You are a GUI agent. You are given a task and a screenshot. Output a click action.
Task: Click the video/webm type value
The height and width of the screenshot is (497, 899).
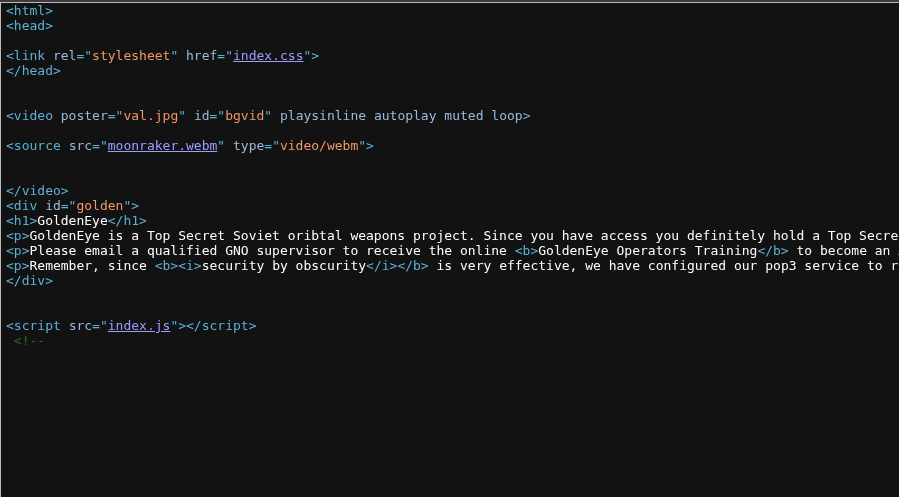pos(319,146)
